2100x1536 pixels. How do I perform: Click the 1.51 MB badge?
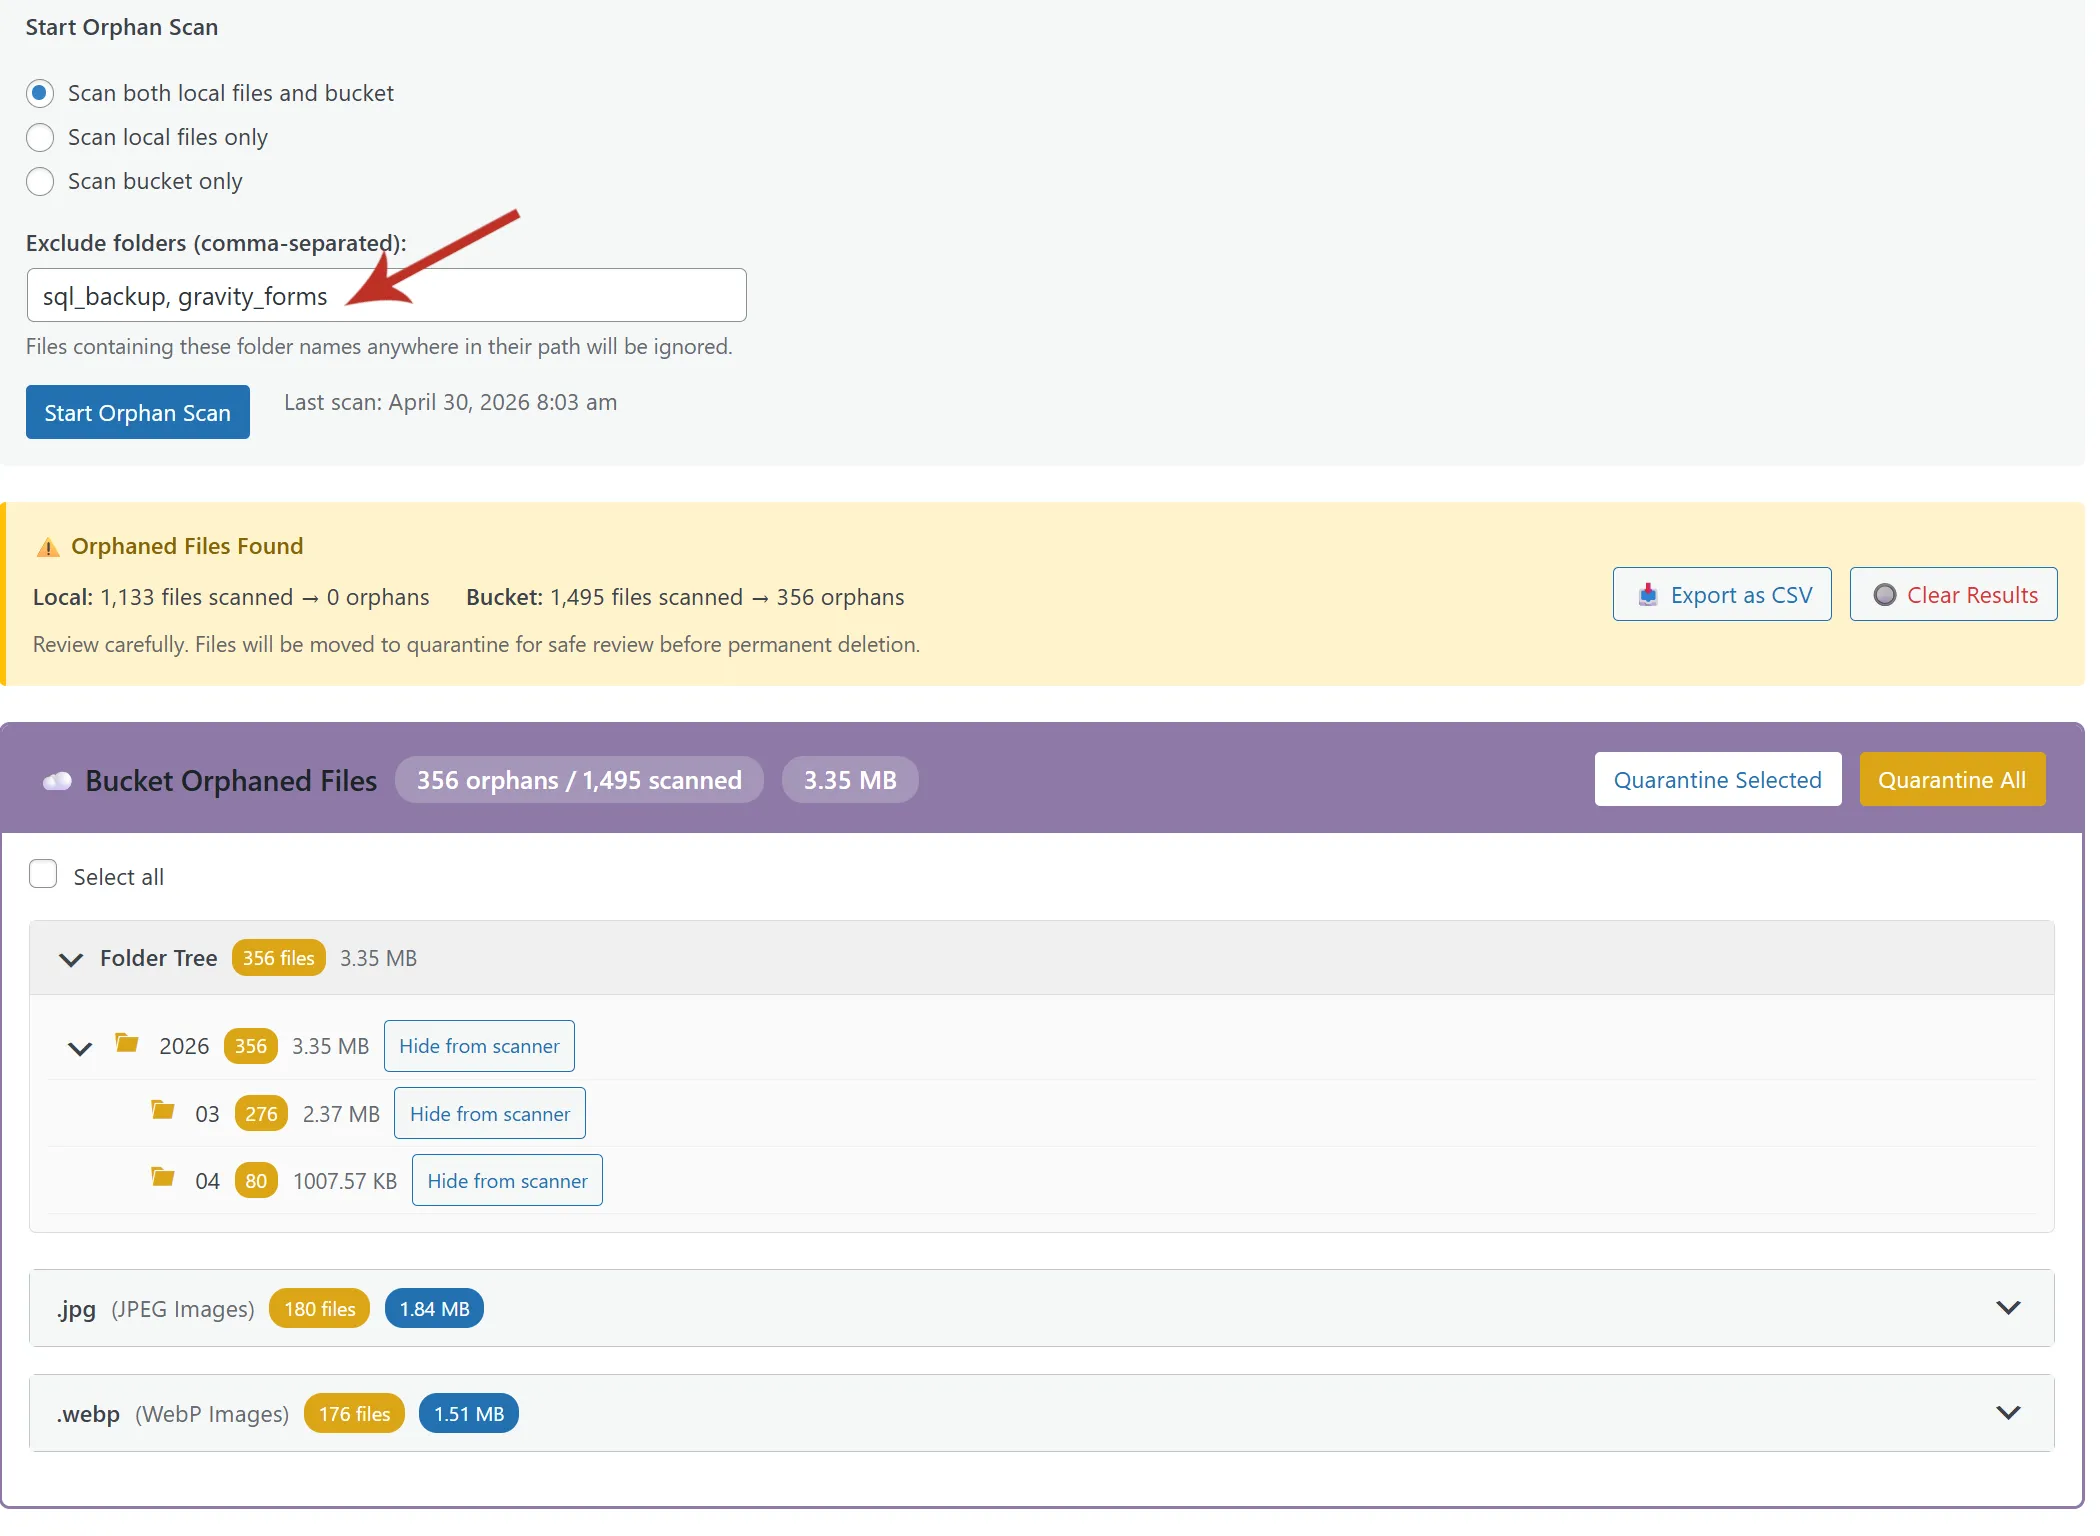click(468, 1414)
